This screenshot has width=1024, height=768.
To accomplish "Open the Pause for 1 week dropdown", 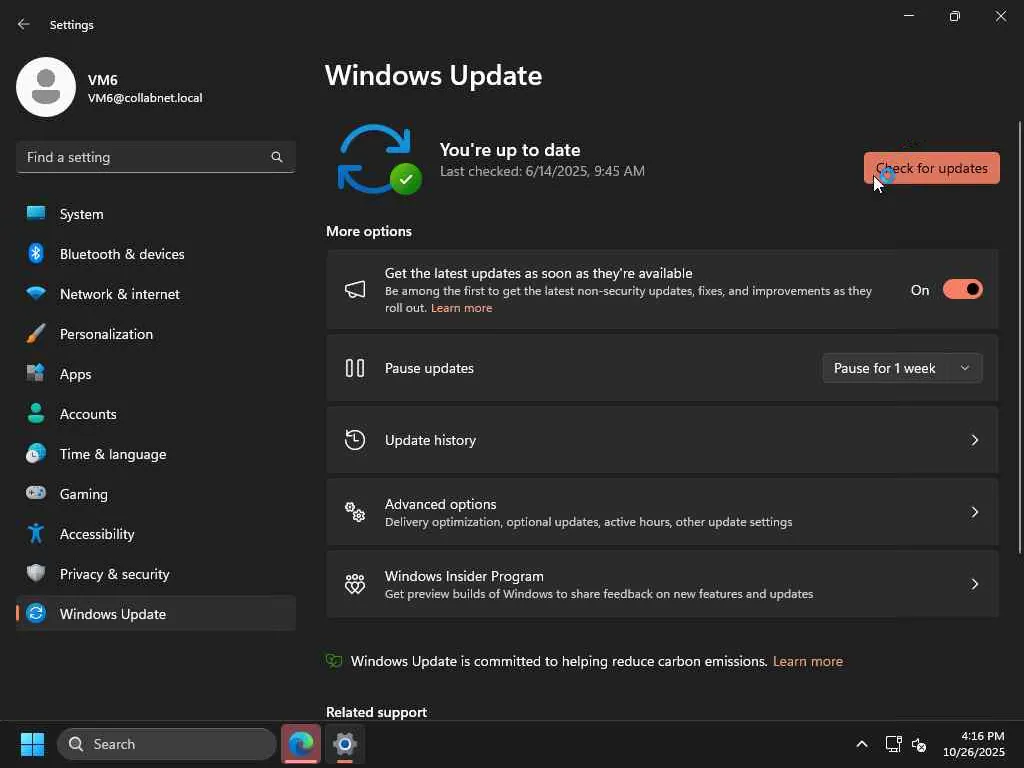I will [902, 368].
